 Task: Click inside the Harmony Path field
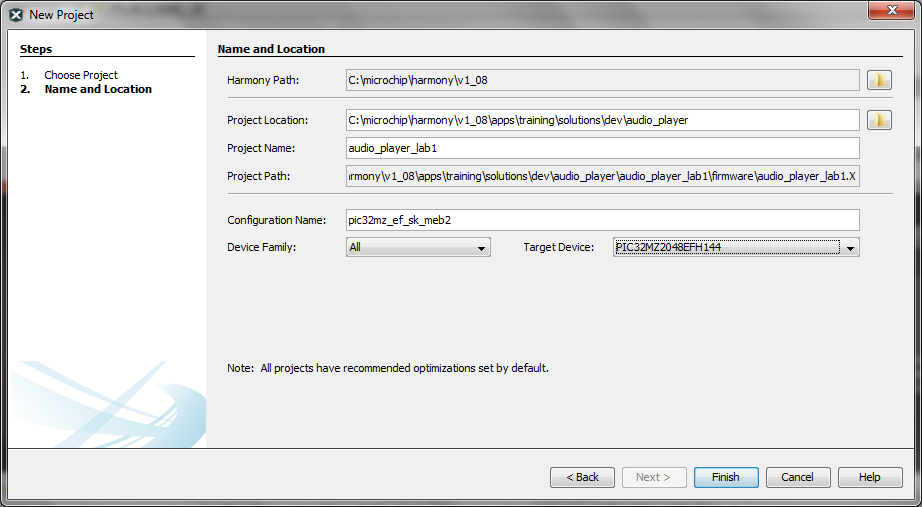[x=602, y=80]
